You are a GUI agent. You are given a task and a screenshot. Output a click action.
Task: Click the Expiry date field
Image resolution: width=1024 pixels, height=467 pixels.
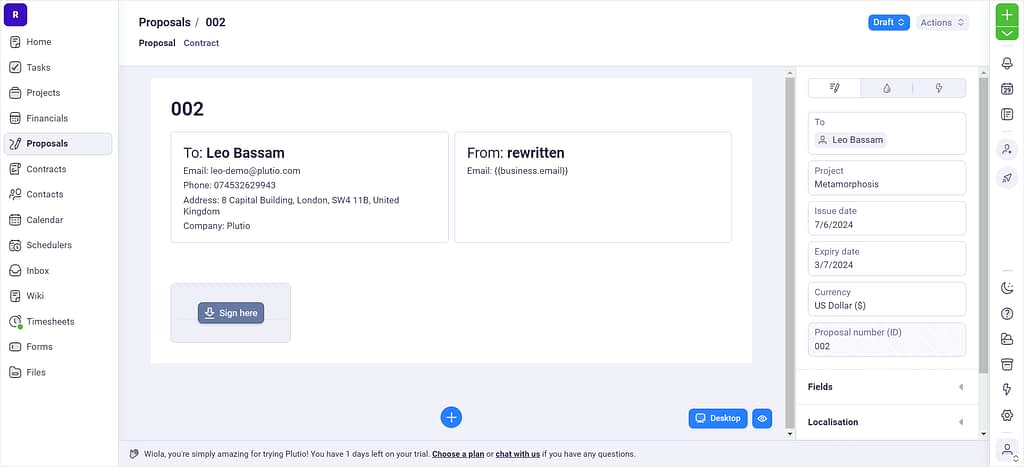coord(887,259)
